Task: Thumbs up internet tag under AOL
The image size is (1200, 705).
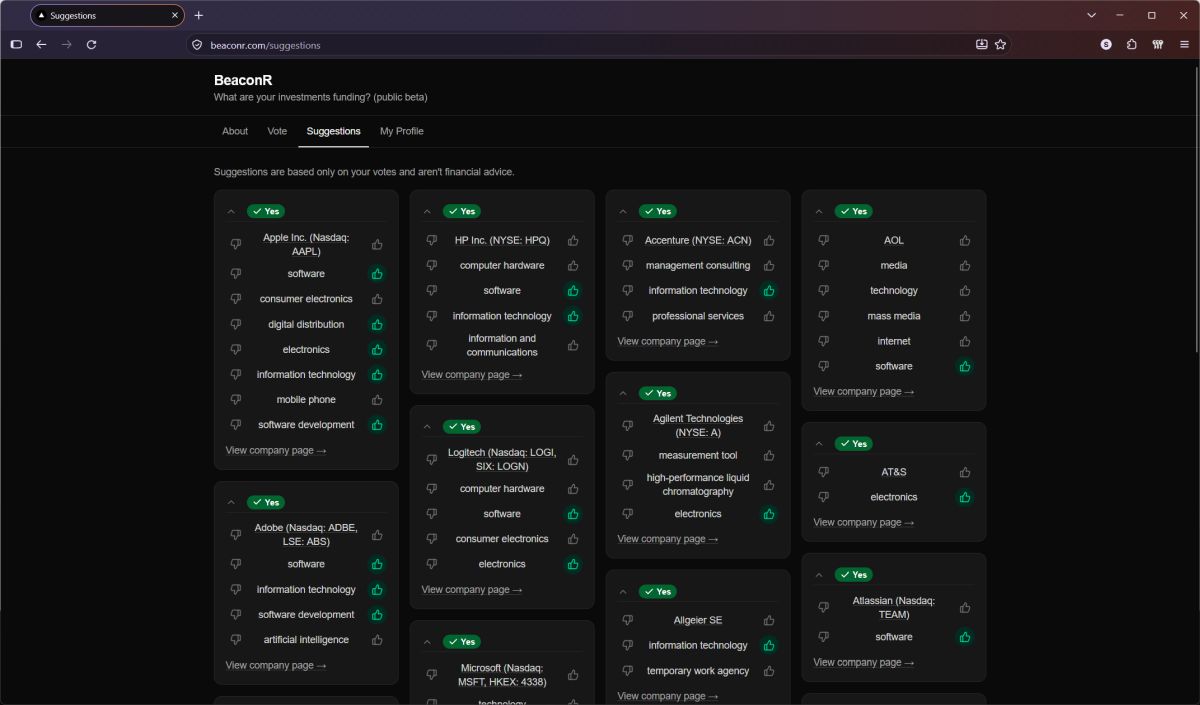Action: click(965, 341)
